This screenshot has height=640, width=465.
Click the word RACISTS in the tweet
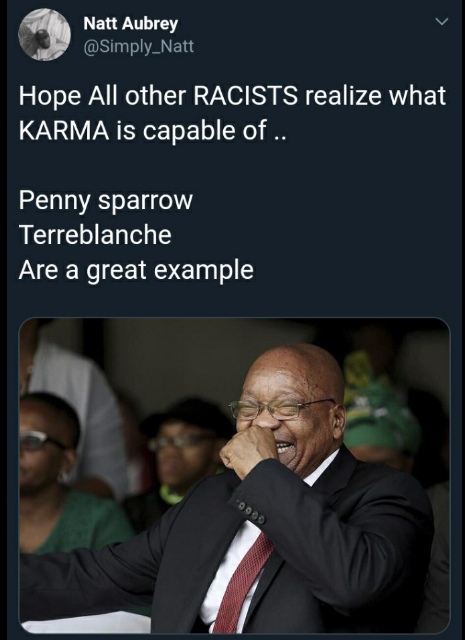coord(245,96)
